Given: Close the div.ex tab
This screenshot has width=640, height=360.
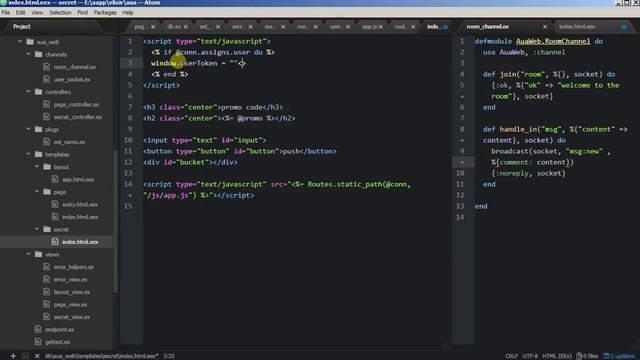Looking at the screenshot, I should [185, 27].
